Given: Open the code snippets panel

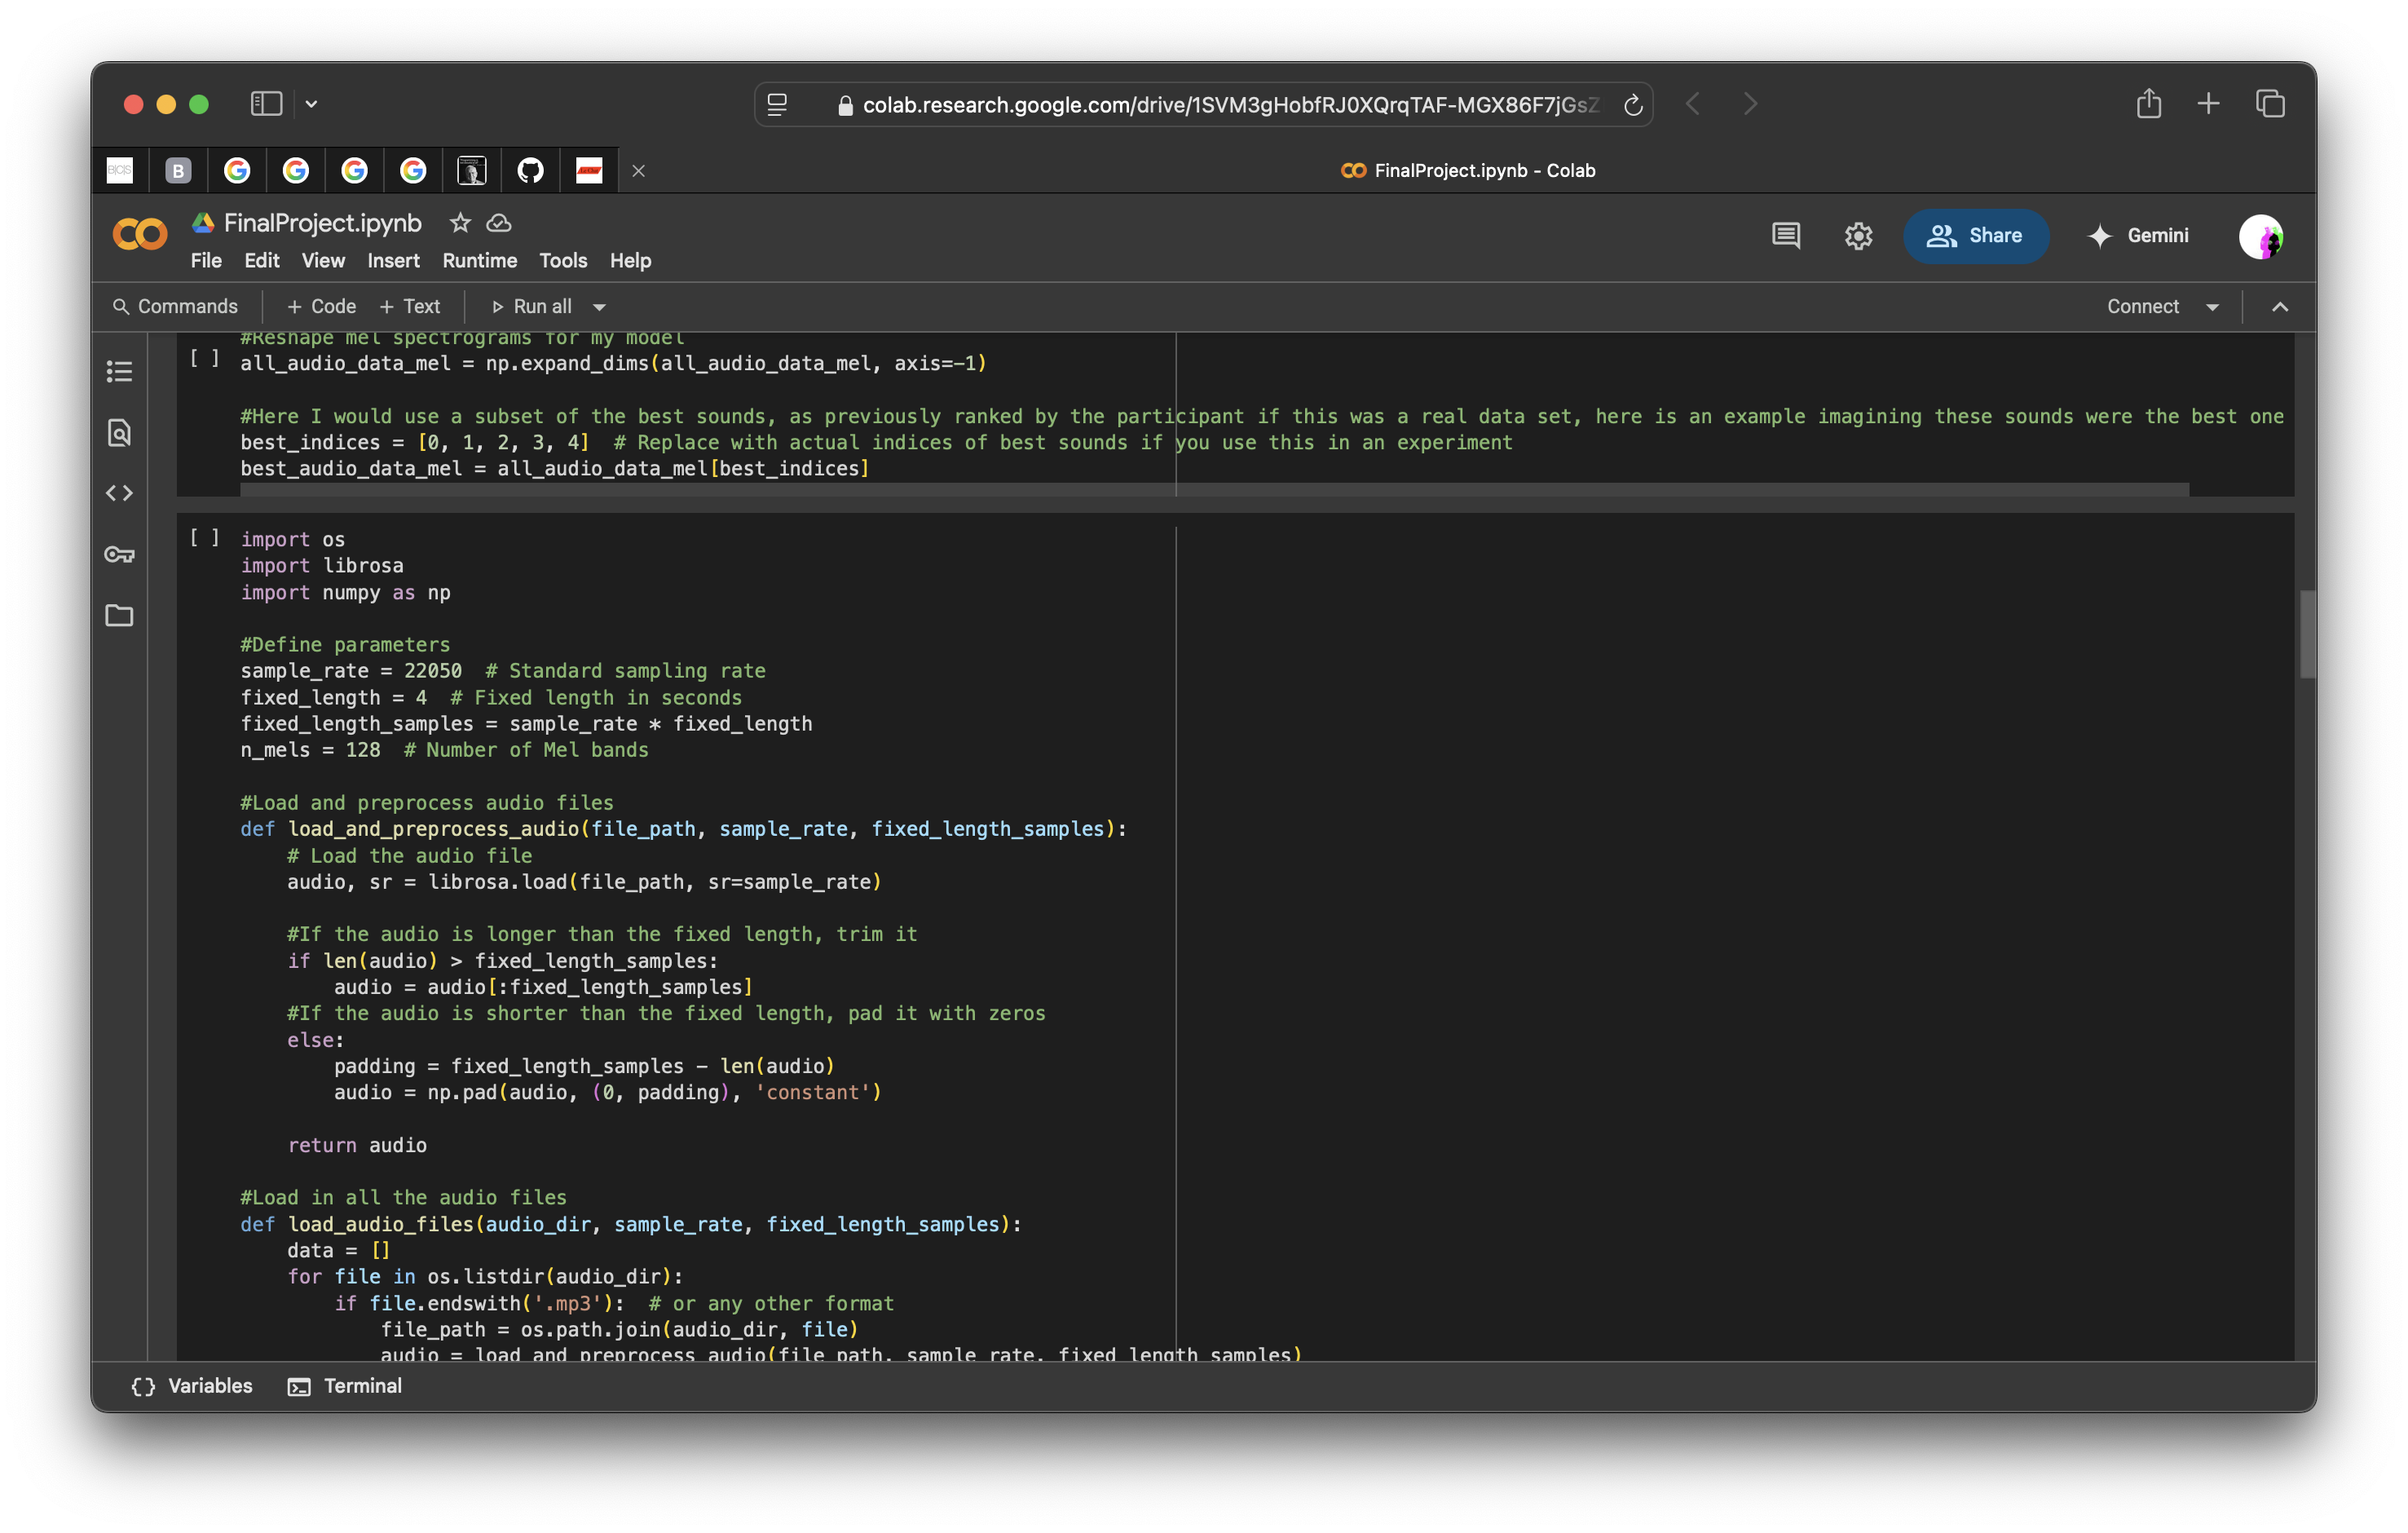Looking at the screenshot, I should point(120,493).
